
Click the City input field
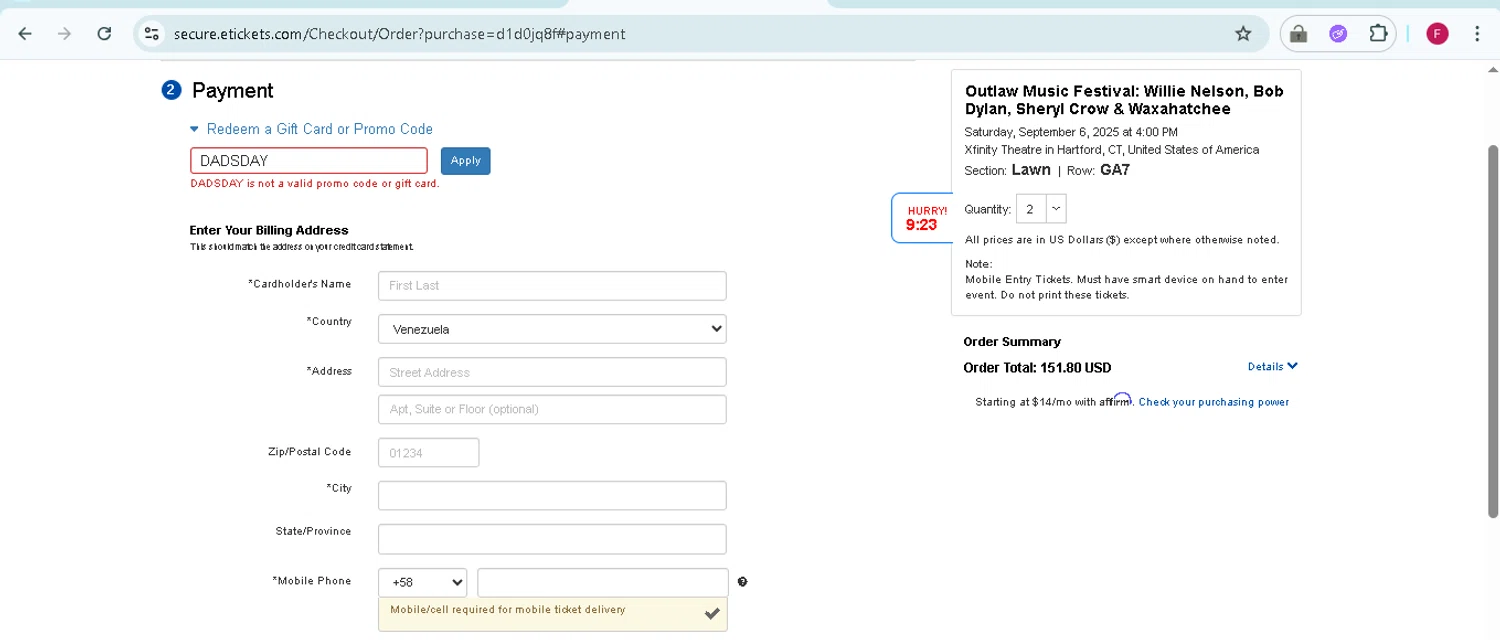(x=552, y=496)
